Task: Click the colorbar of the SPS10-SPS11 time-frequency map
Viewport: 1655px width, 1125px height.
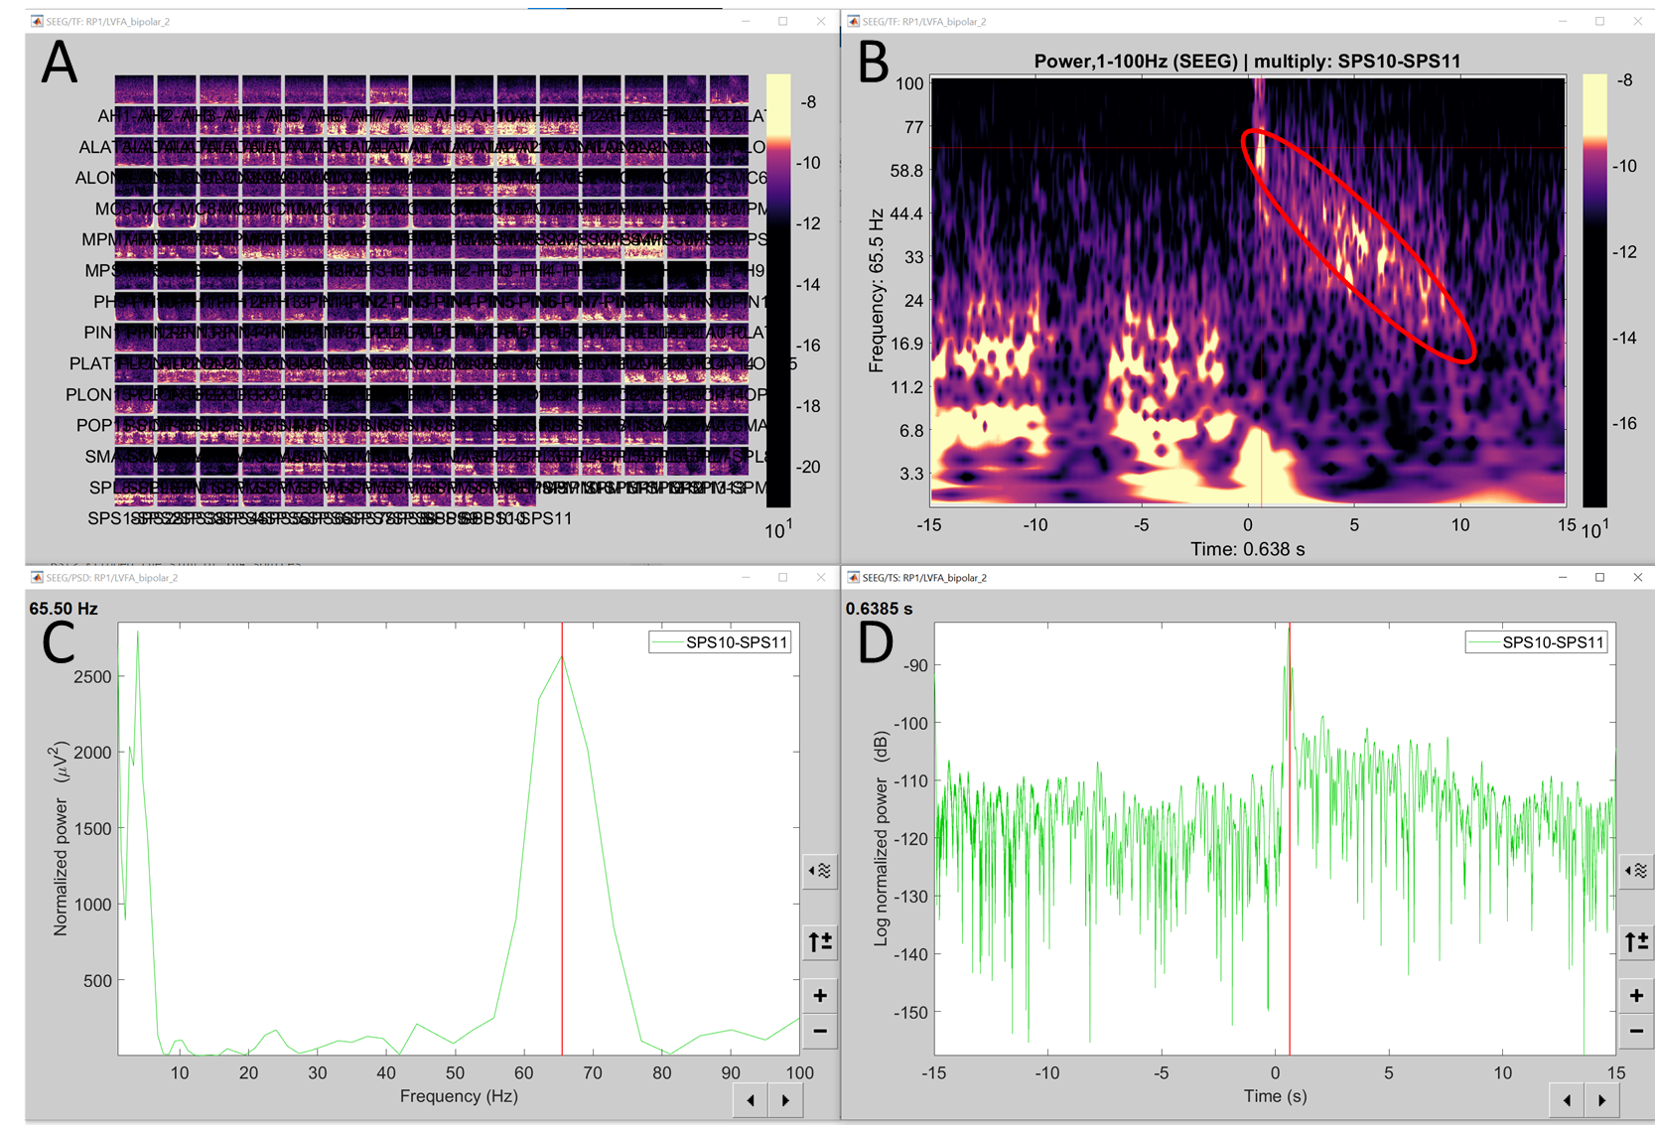Action: [x=1595, y=290]
